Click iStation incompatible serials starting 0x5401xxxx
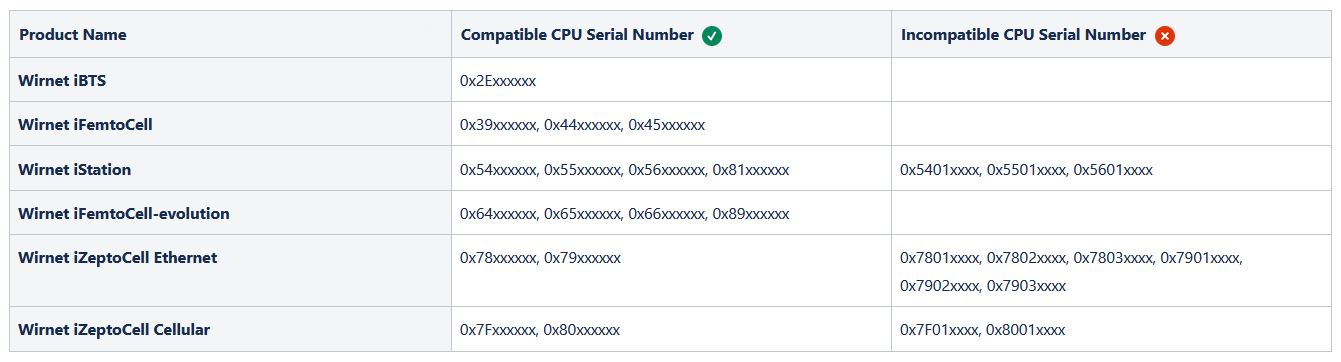 (1027, 170)
